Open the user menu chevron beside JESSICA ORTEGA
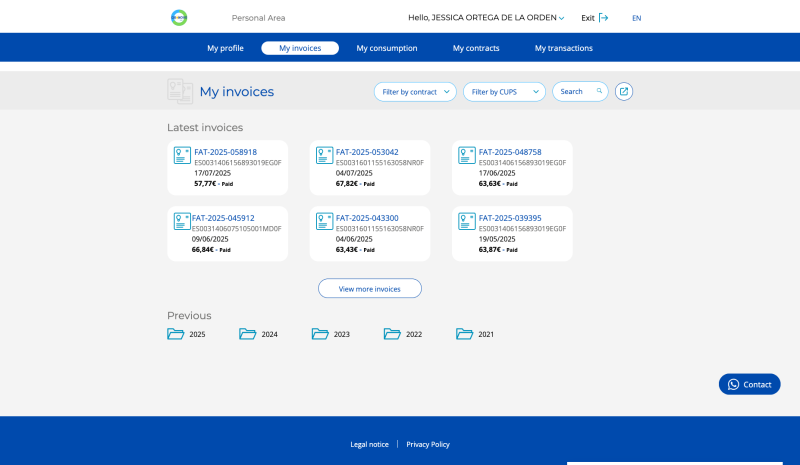This screenshot has width=800, height=465. tap(561, 18)
